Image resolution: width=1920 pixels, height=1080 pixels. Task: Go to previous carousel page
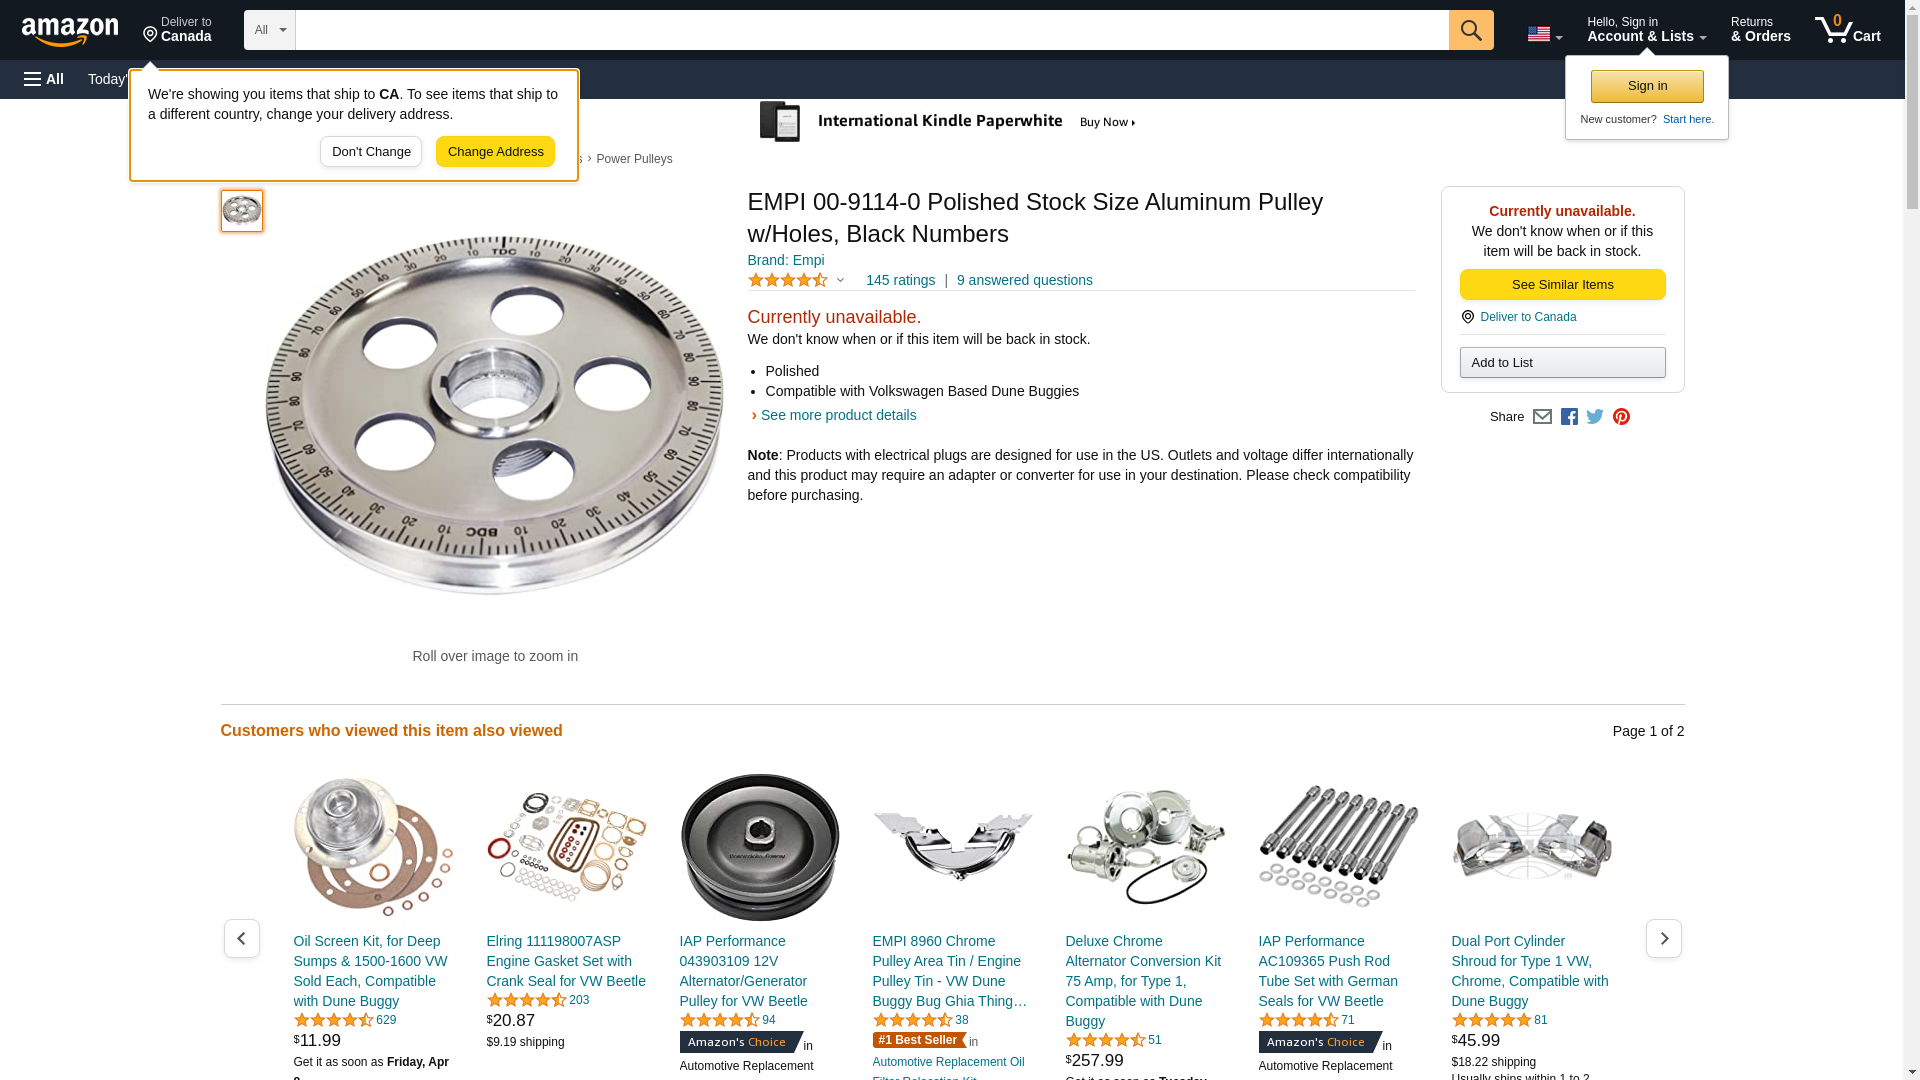coord(241,938)
